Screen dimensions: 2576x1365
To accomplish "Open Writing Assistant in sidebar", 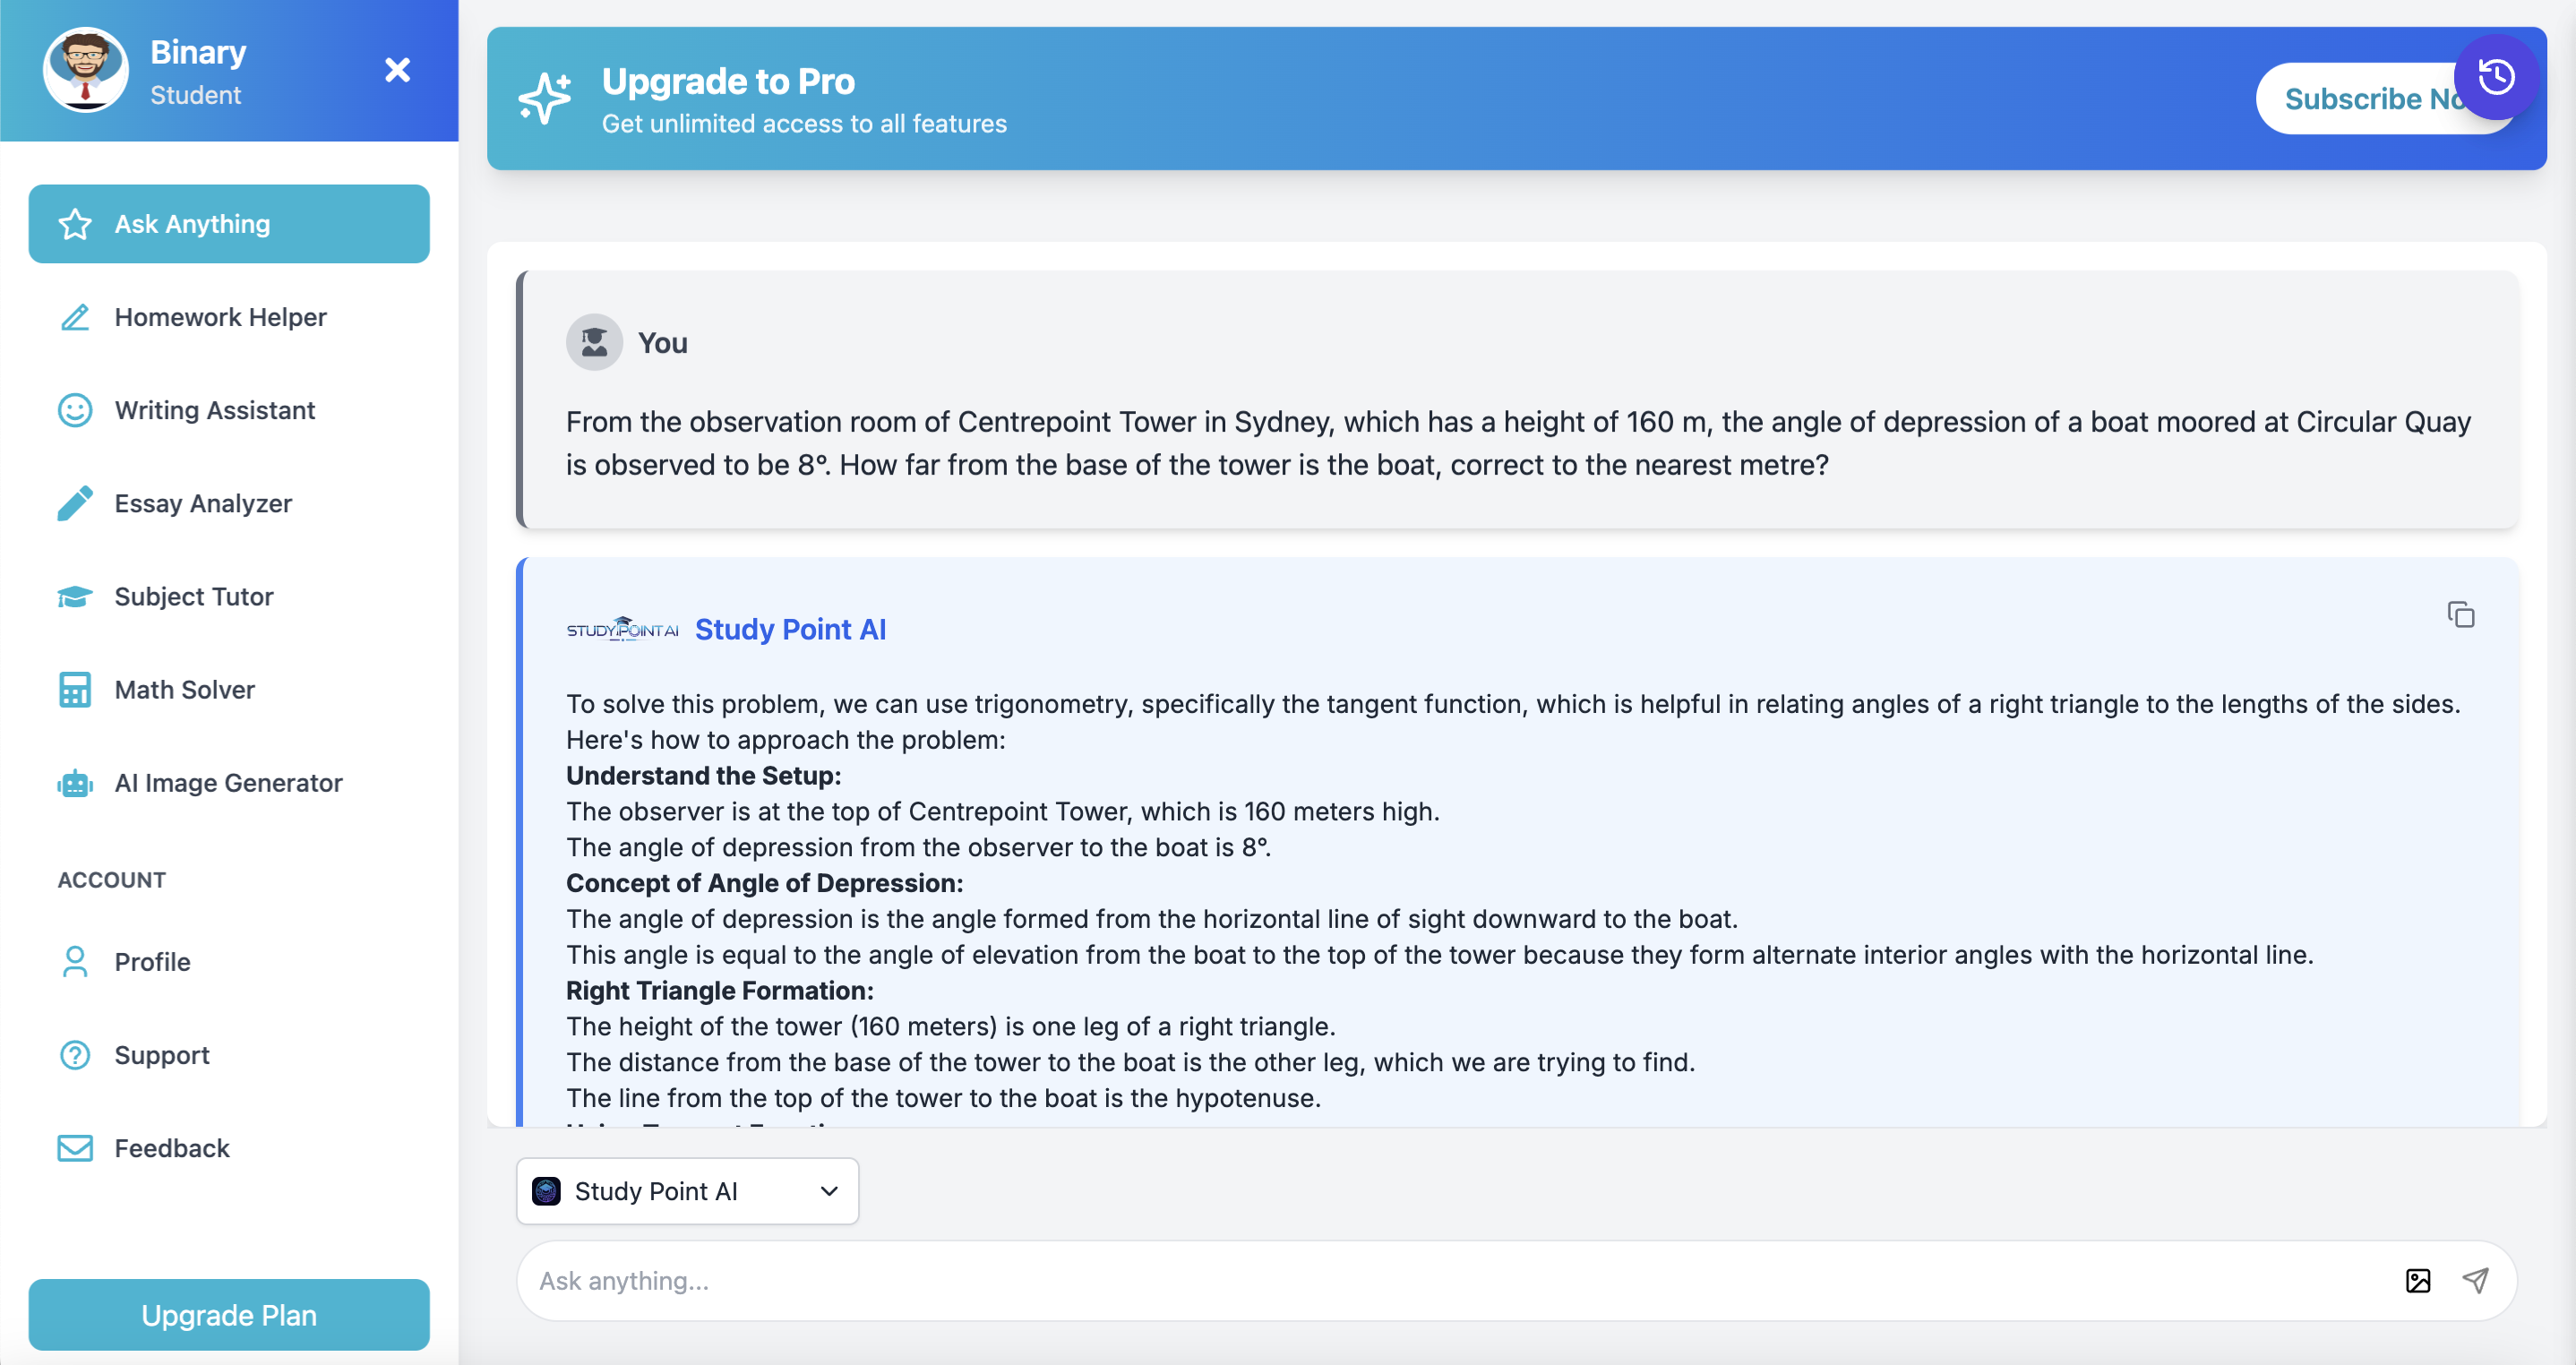I will click(x=214, y=410).
